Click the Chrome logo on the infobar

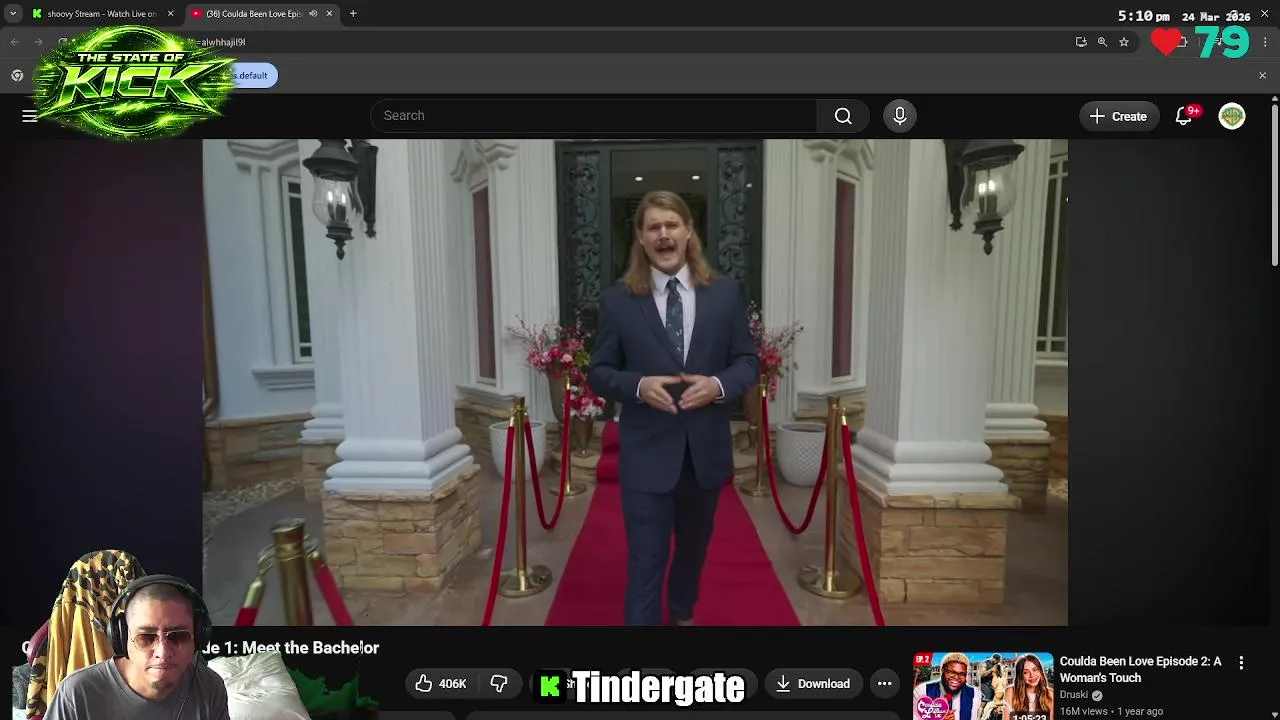tap(17, 76)
